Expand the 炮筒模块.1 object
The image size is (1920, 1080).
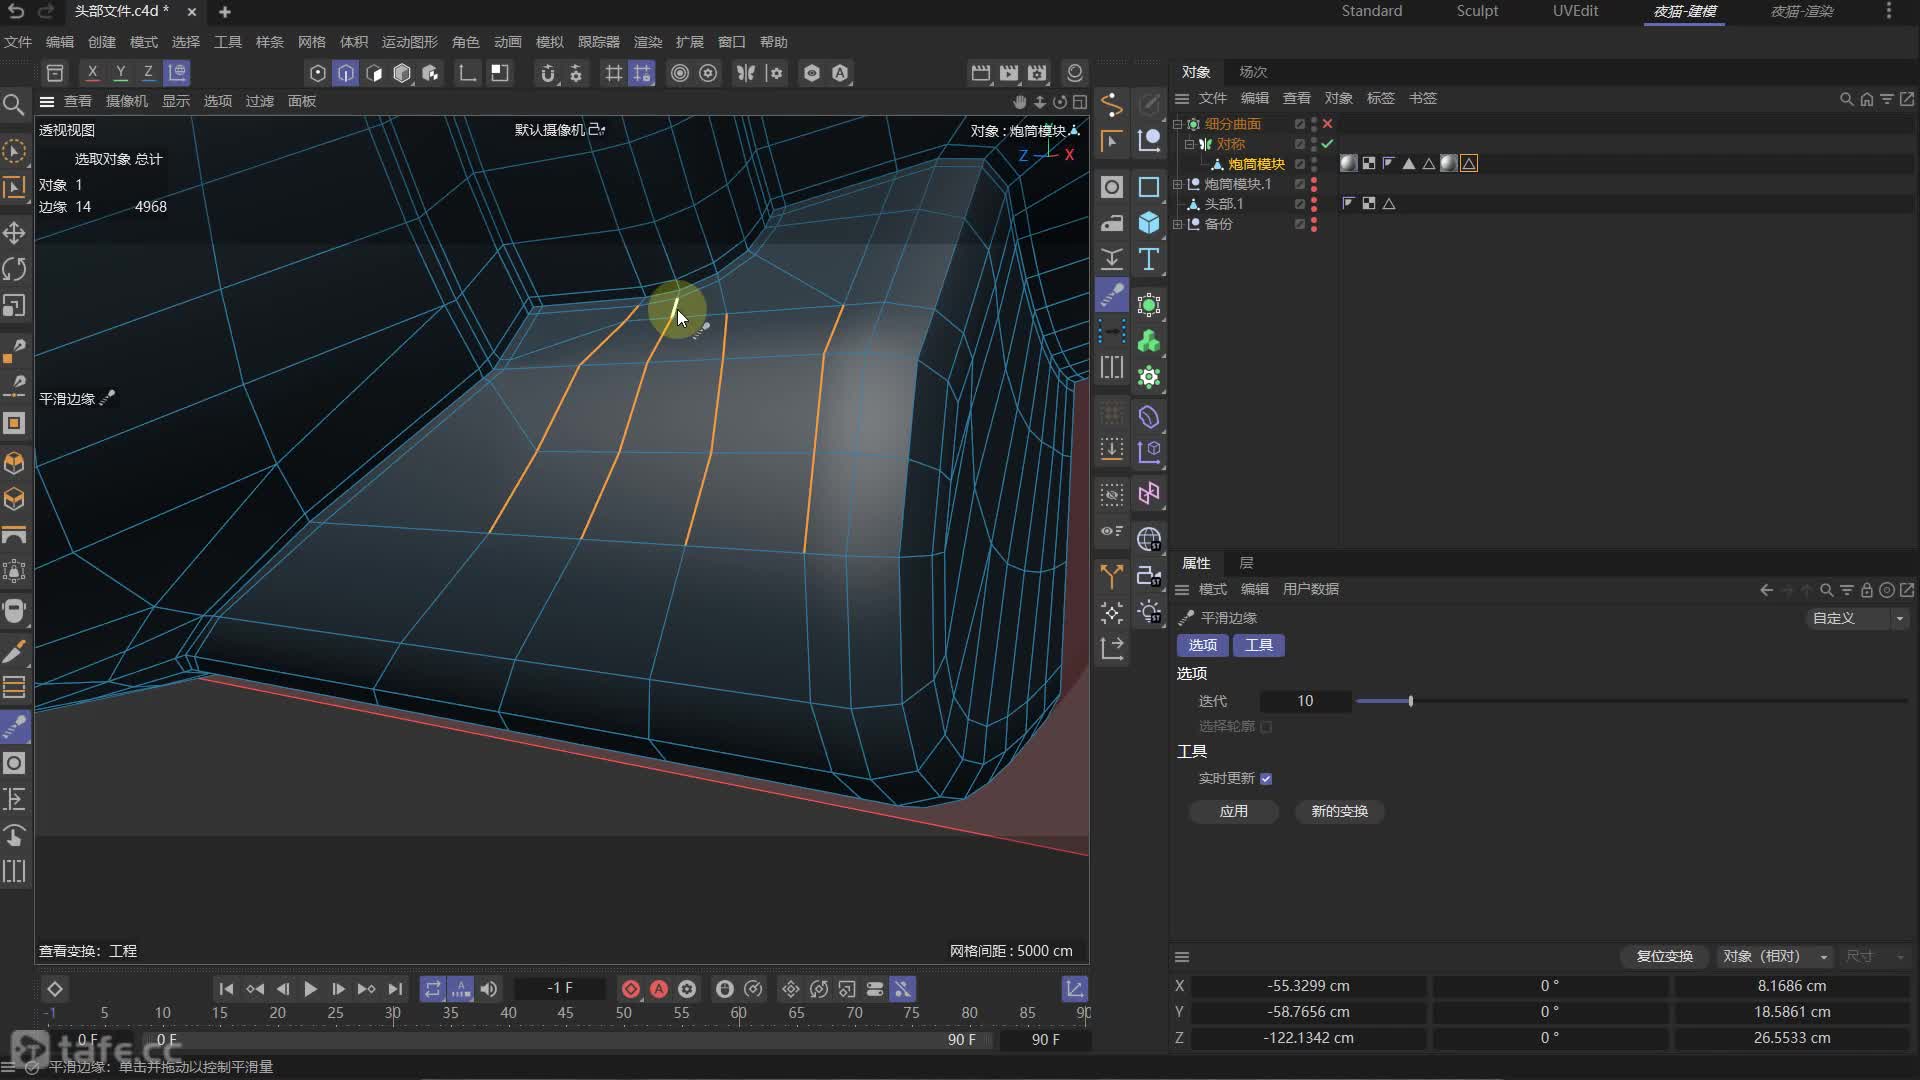[x=1178, y=184]
